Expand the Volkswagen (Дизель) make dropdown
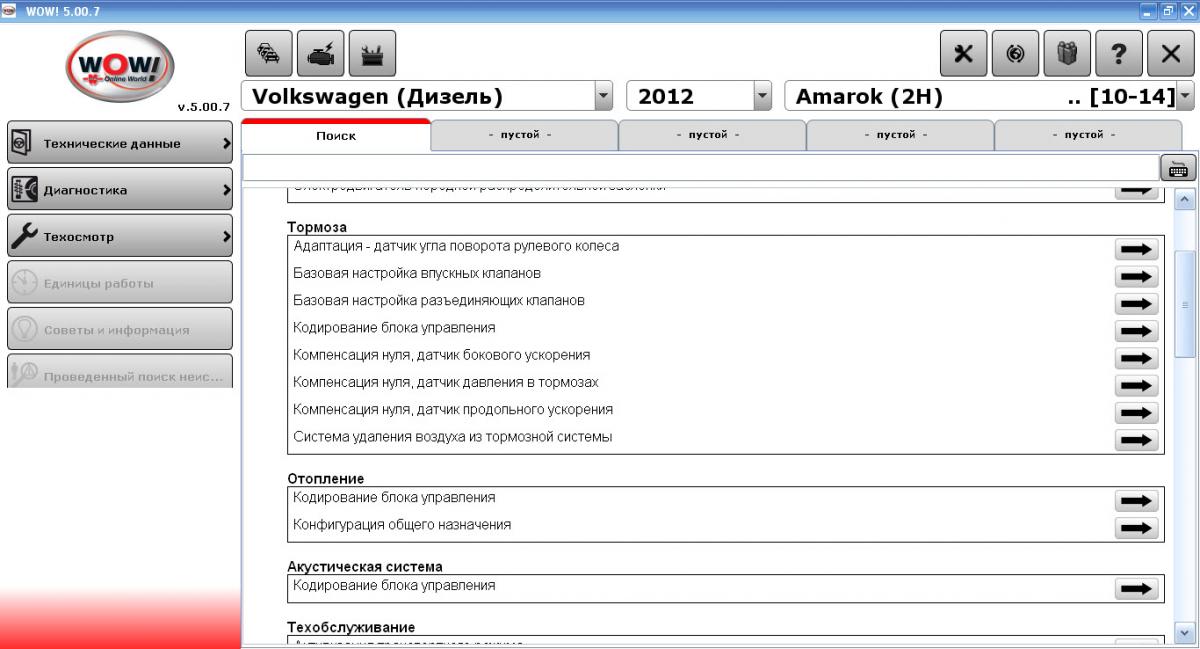Screen dimensions: 1200x649 point(603,96)
